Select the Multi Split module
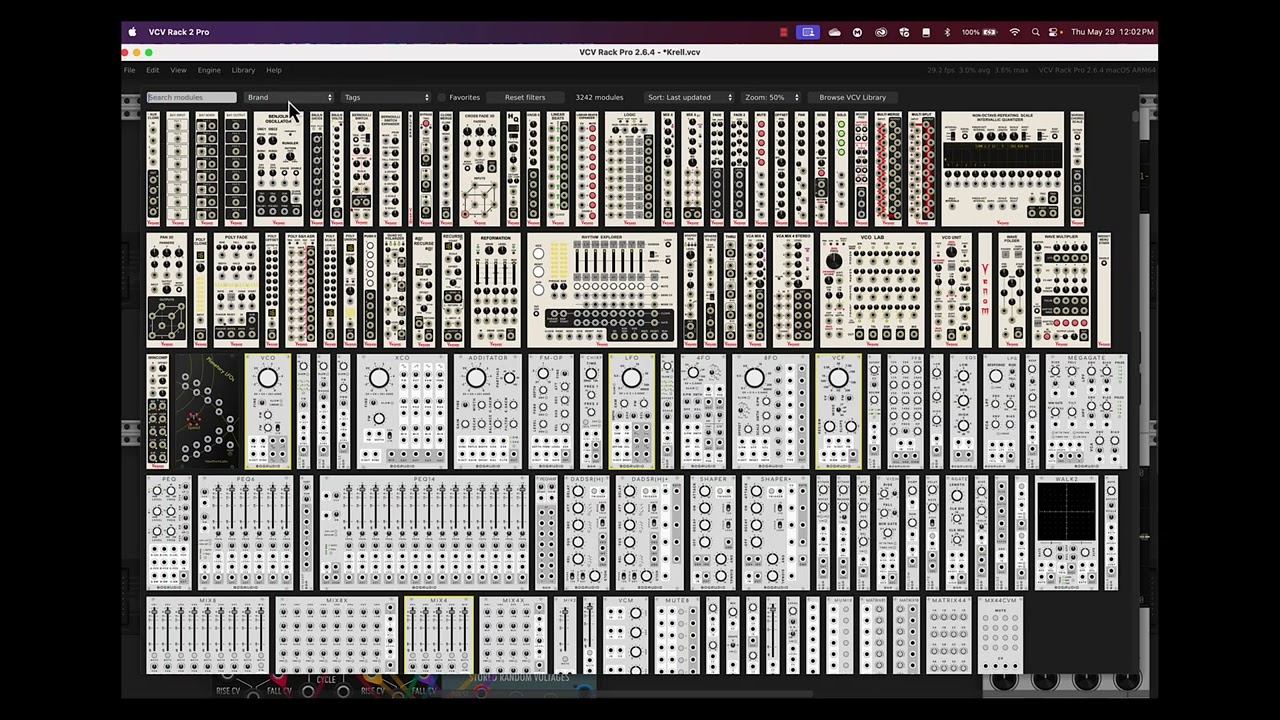 (922, 169)
